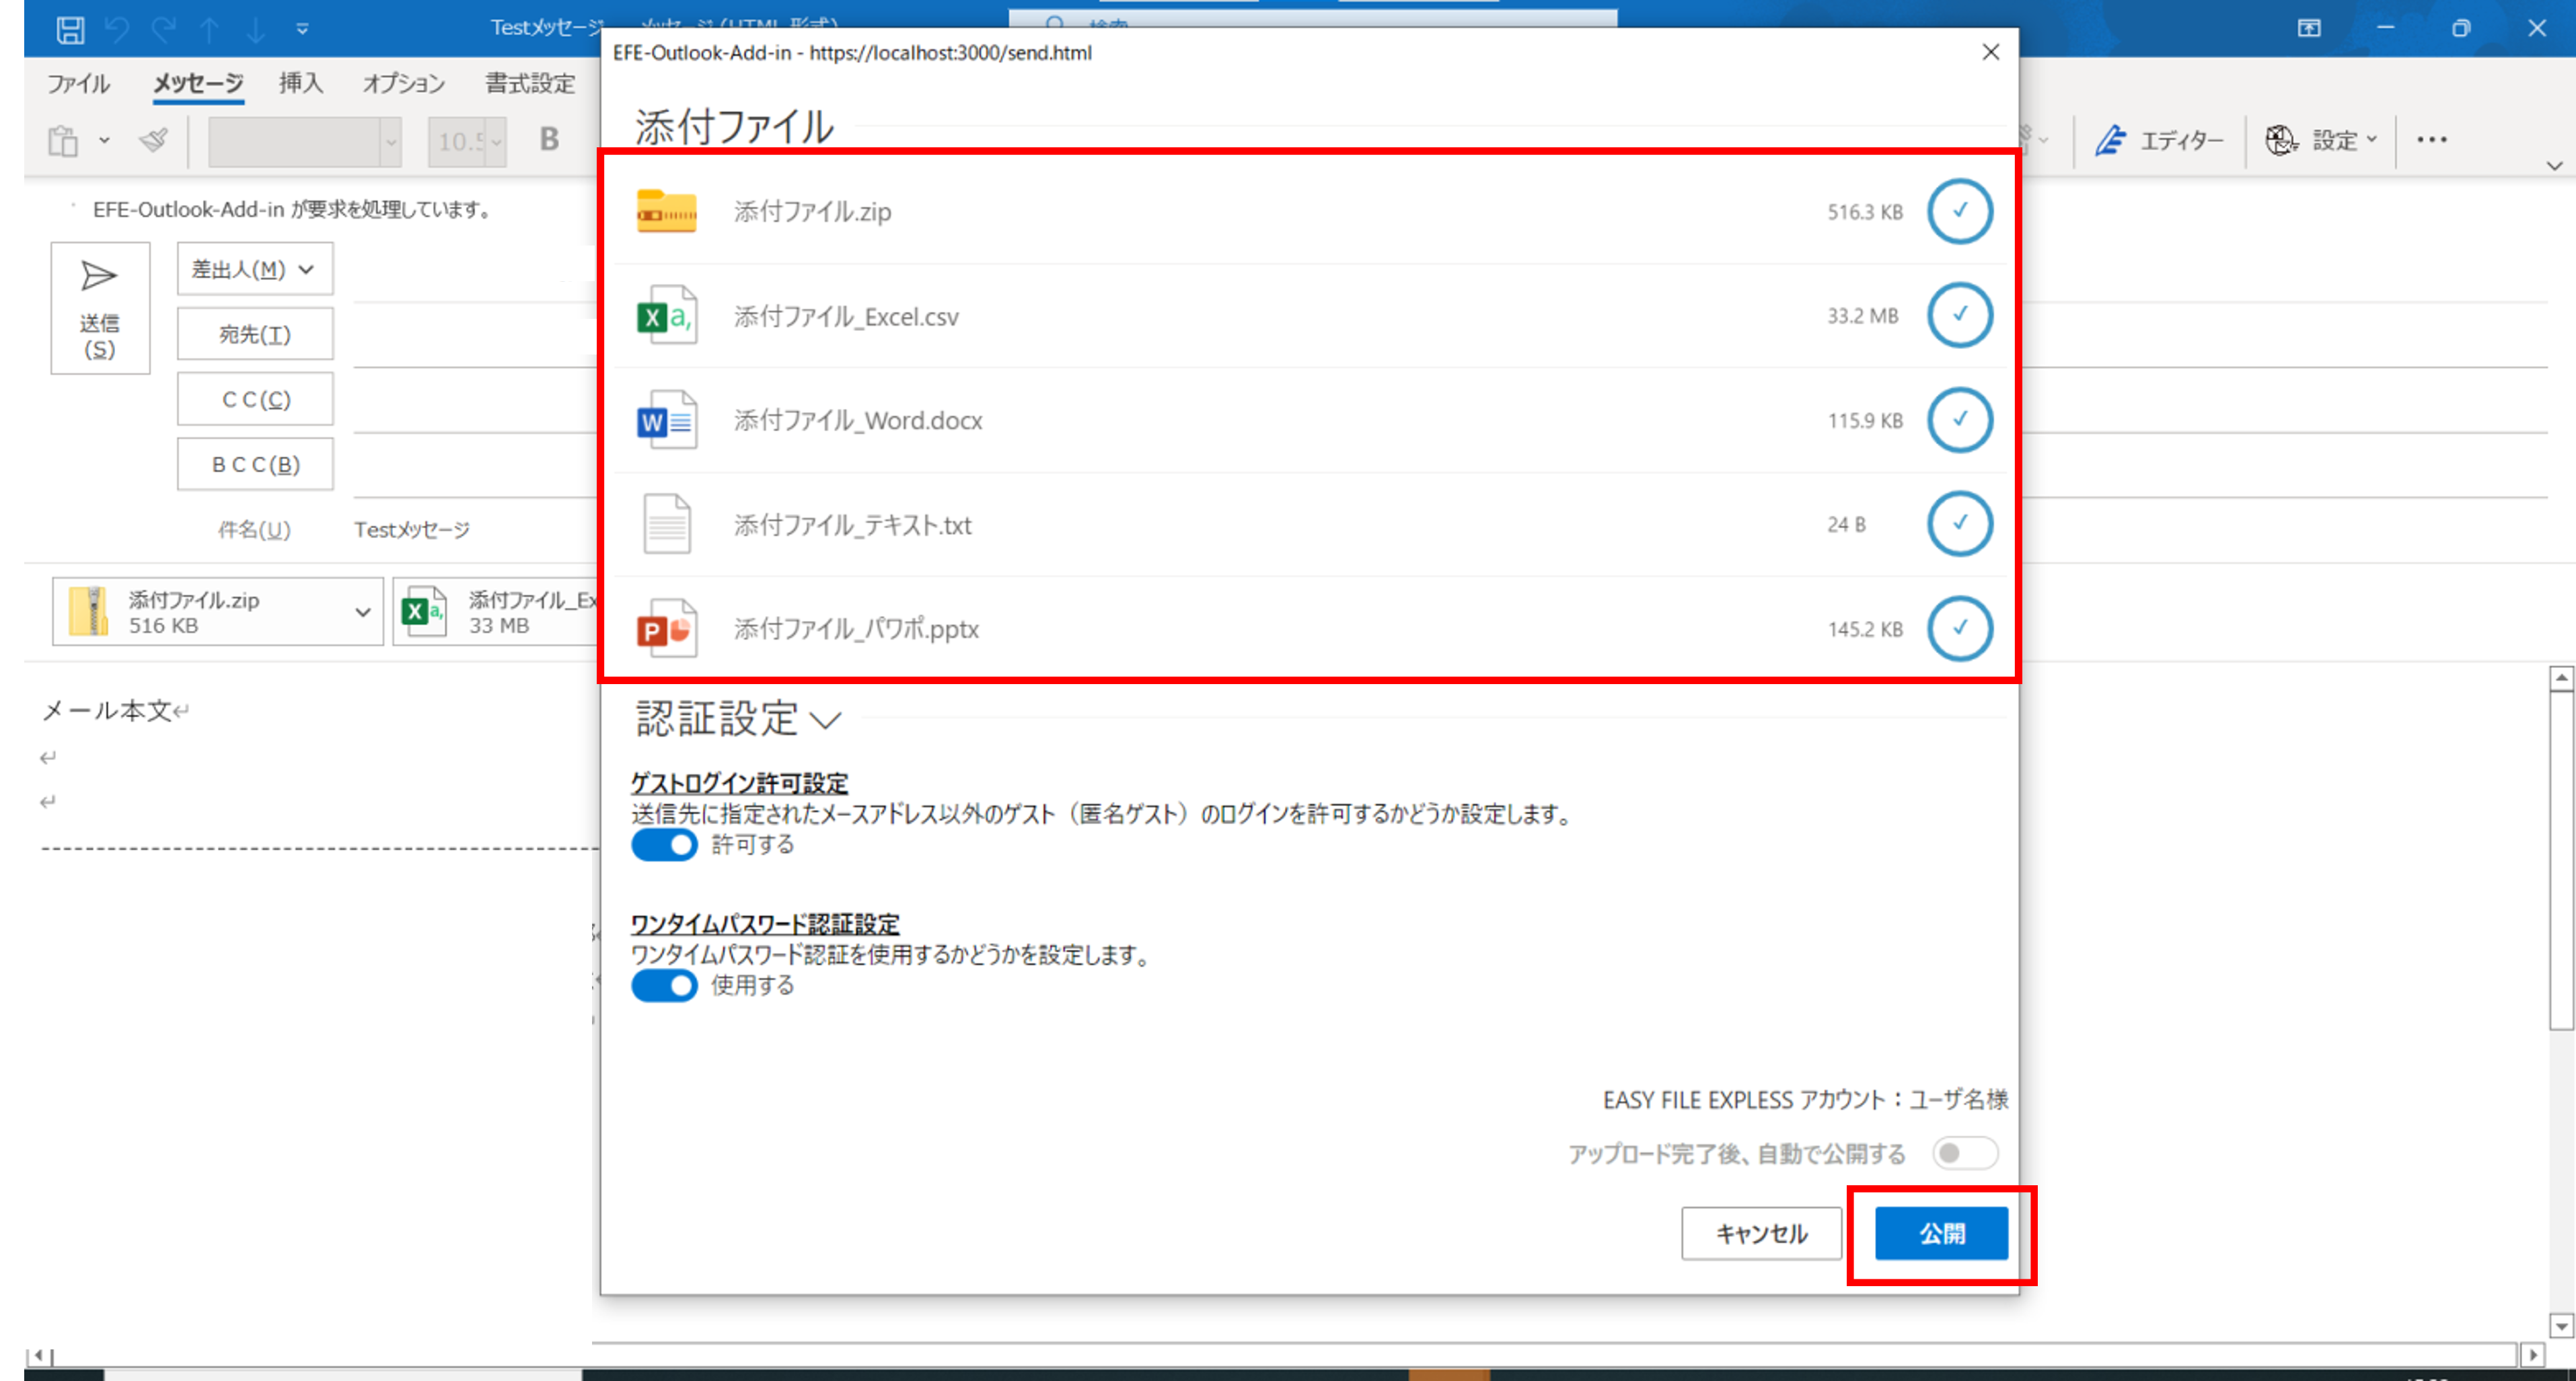The height and width of the screenshot is (1381, 2576).
Task: Click the zip folder icon for 添付ファイル.zip
Action: pos(668,211)
